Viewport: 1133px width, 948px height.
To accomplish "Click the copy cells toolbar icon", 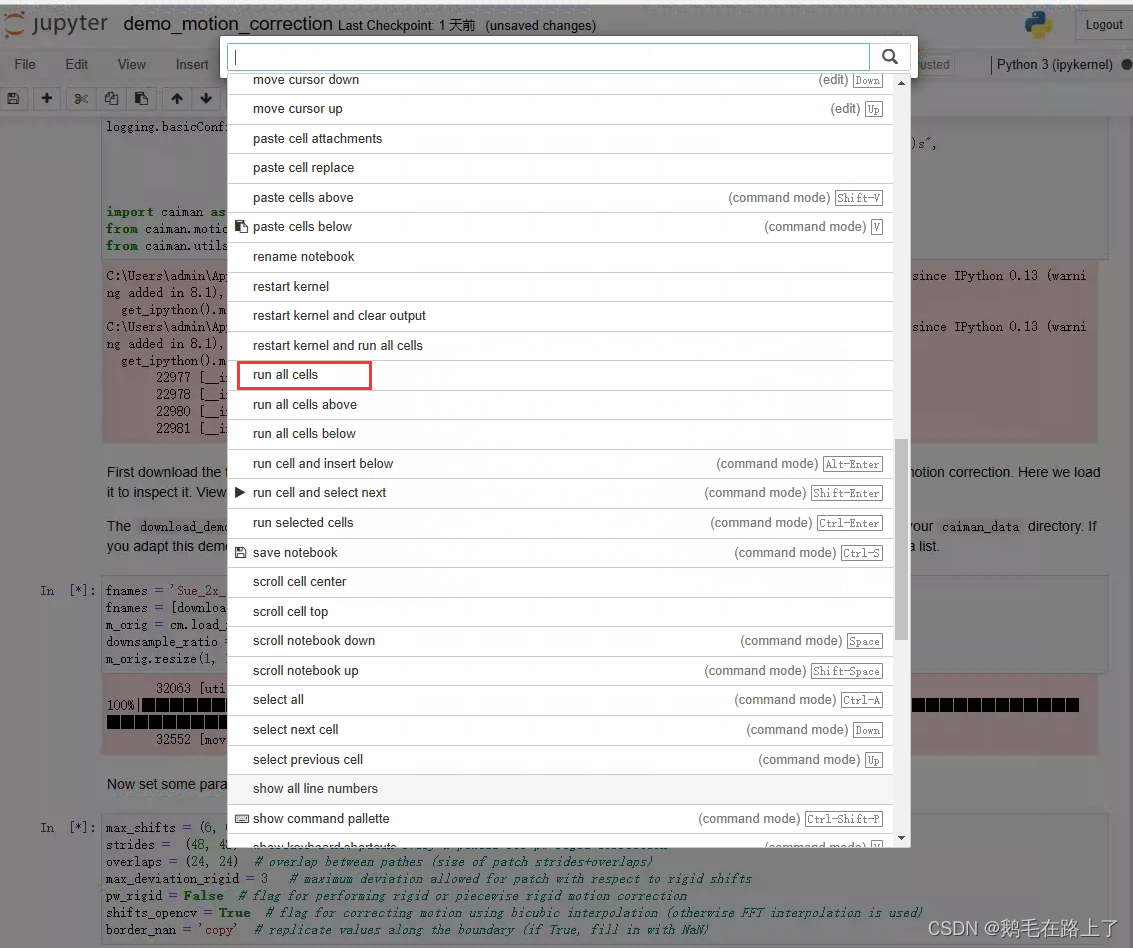I will click(111, 98).
